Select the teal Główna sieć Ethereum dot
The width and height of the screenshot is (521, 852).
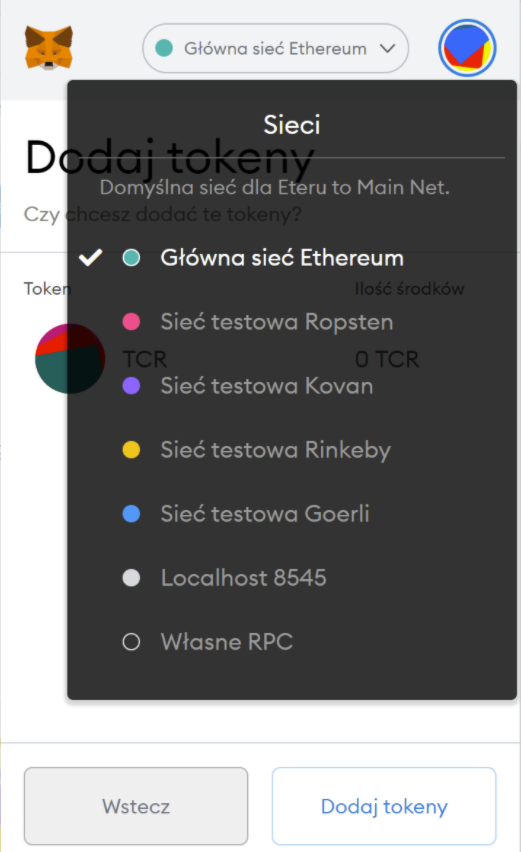131,258
